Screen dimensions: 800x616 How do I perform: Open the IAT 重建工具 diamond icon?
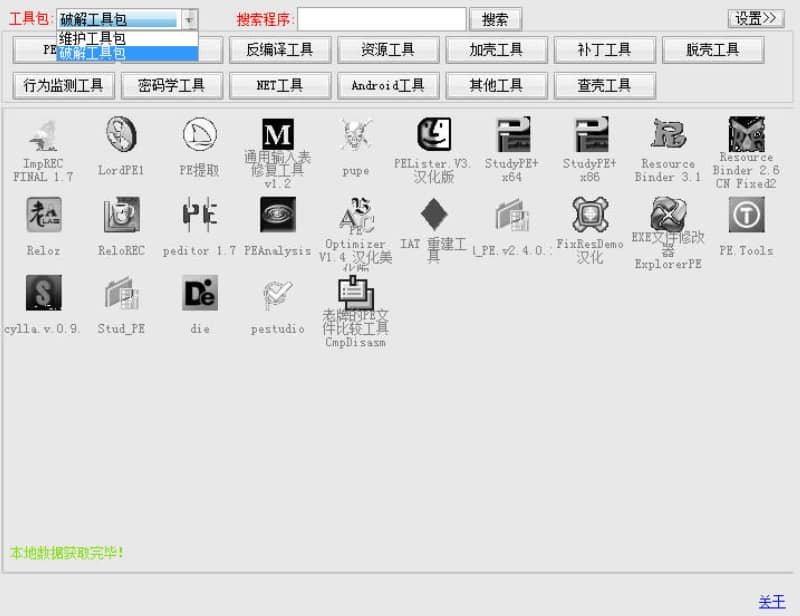click(434, 214)
